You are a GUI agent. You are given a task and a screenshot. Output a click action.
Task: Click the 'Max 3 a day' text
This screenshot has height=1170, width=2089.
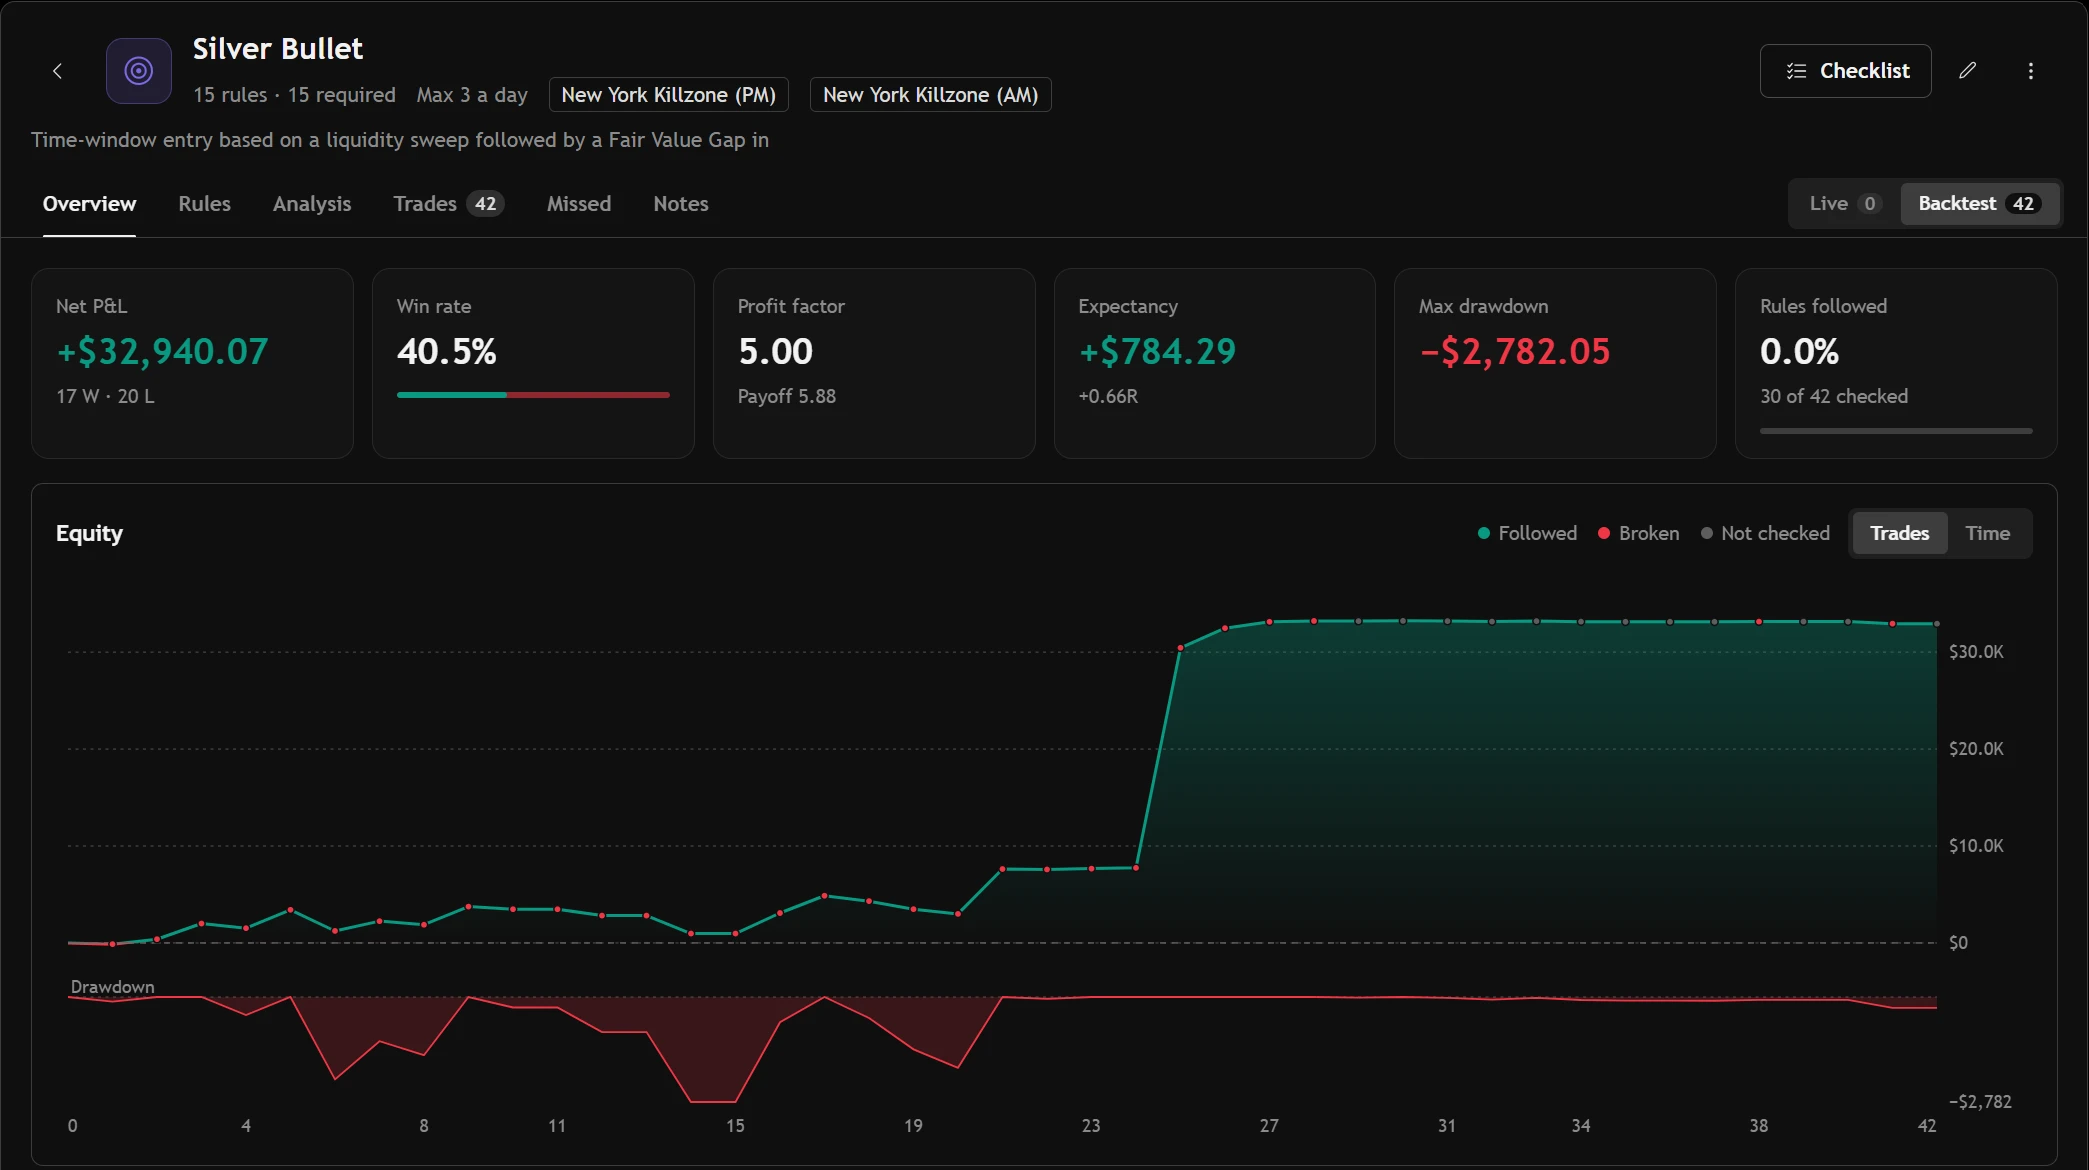(472, 95)
